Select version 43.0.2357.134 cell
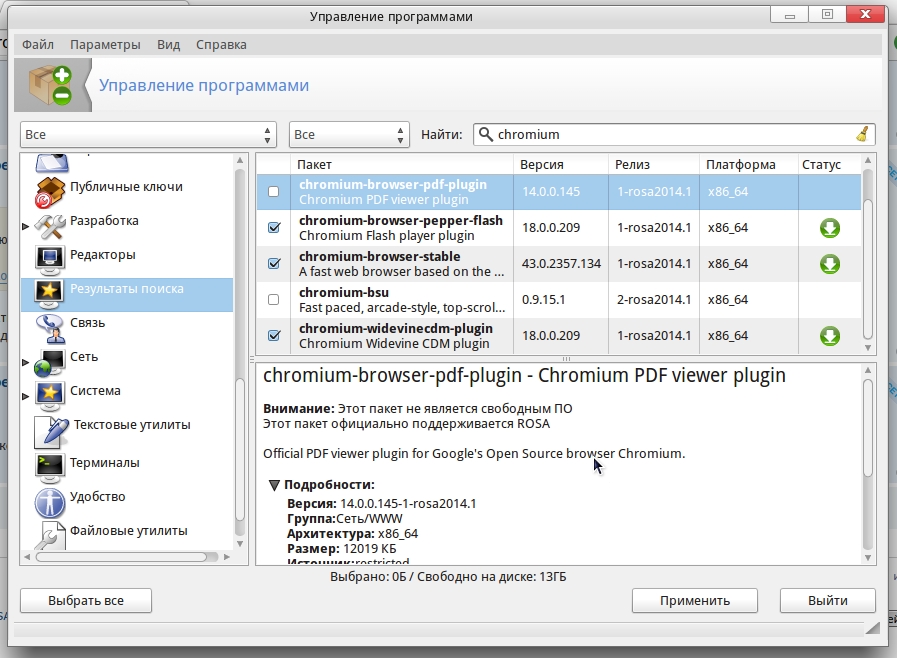 coord(561,264)
